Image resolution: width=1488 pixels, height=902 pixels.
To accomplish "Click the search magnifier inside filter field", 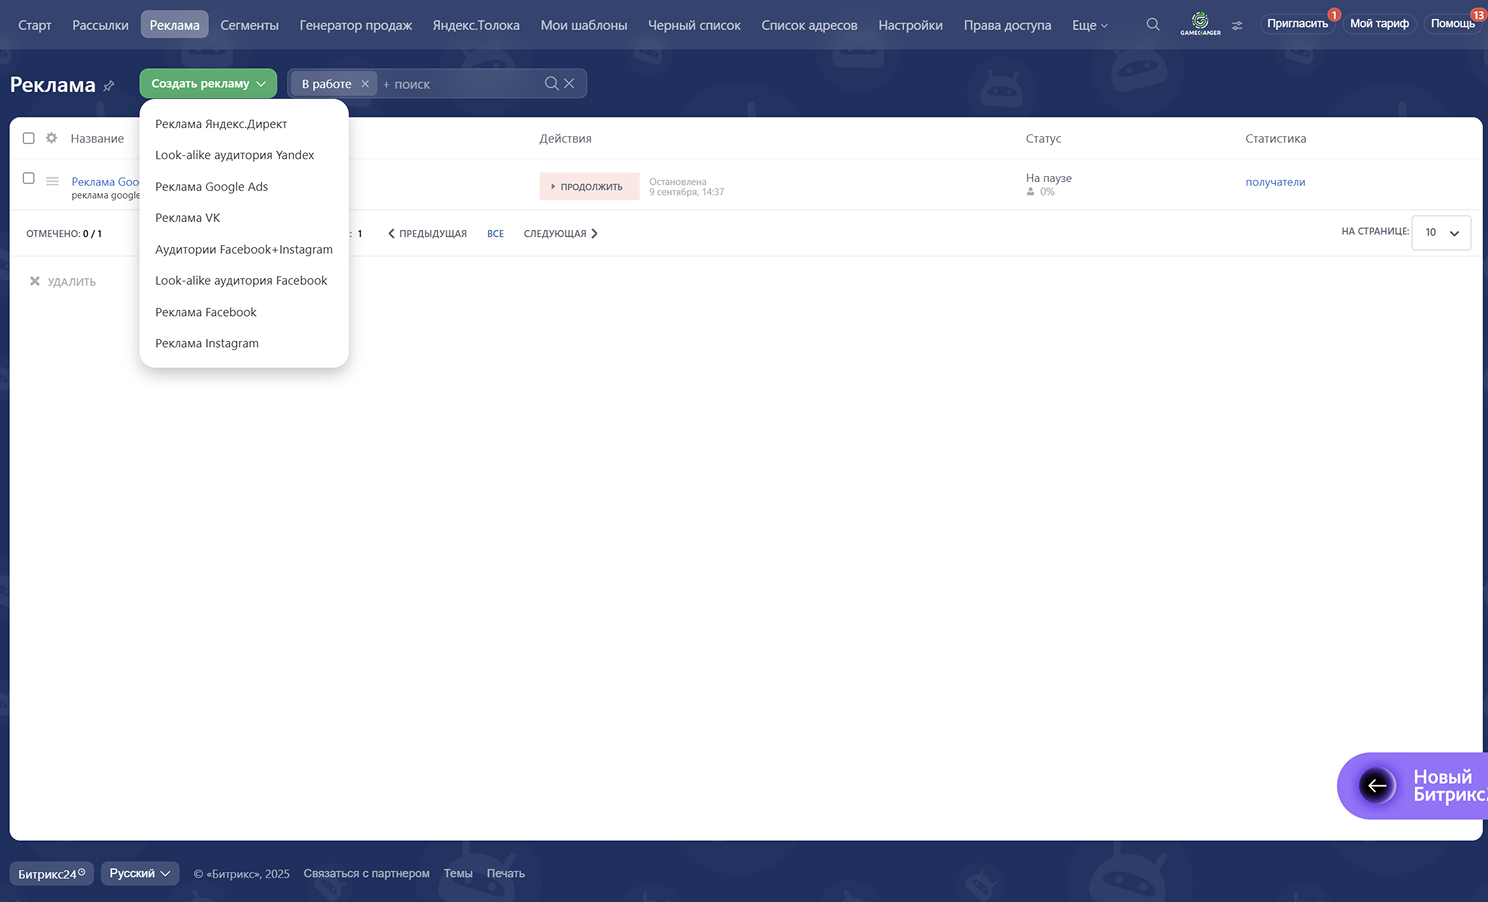I will [x=551, y=83].
